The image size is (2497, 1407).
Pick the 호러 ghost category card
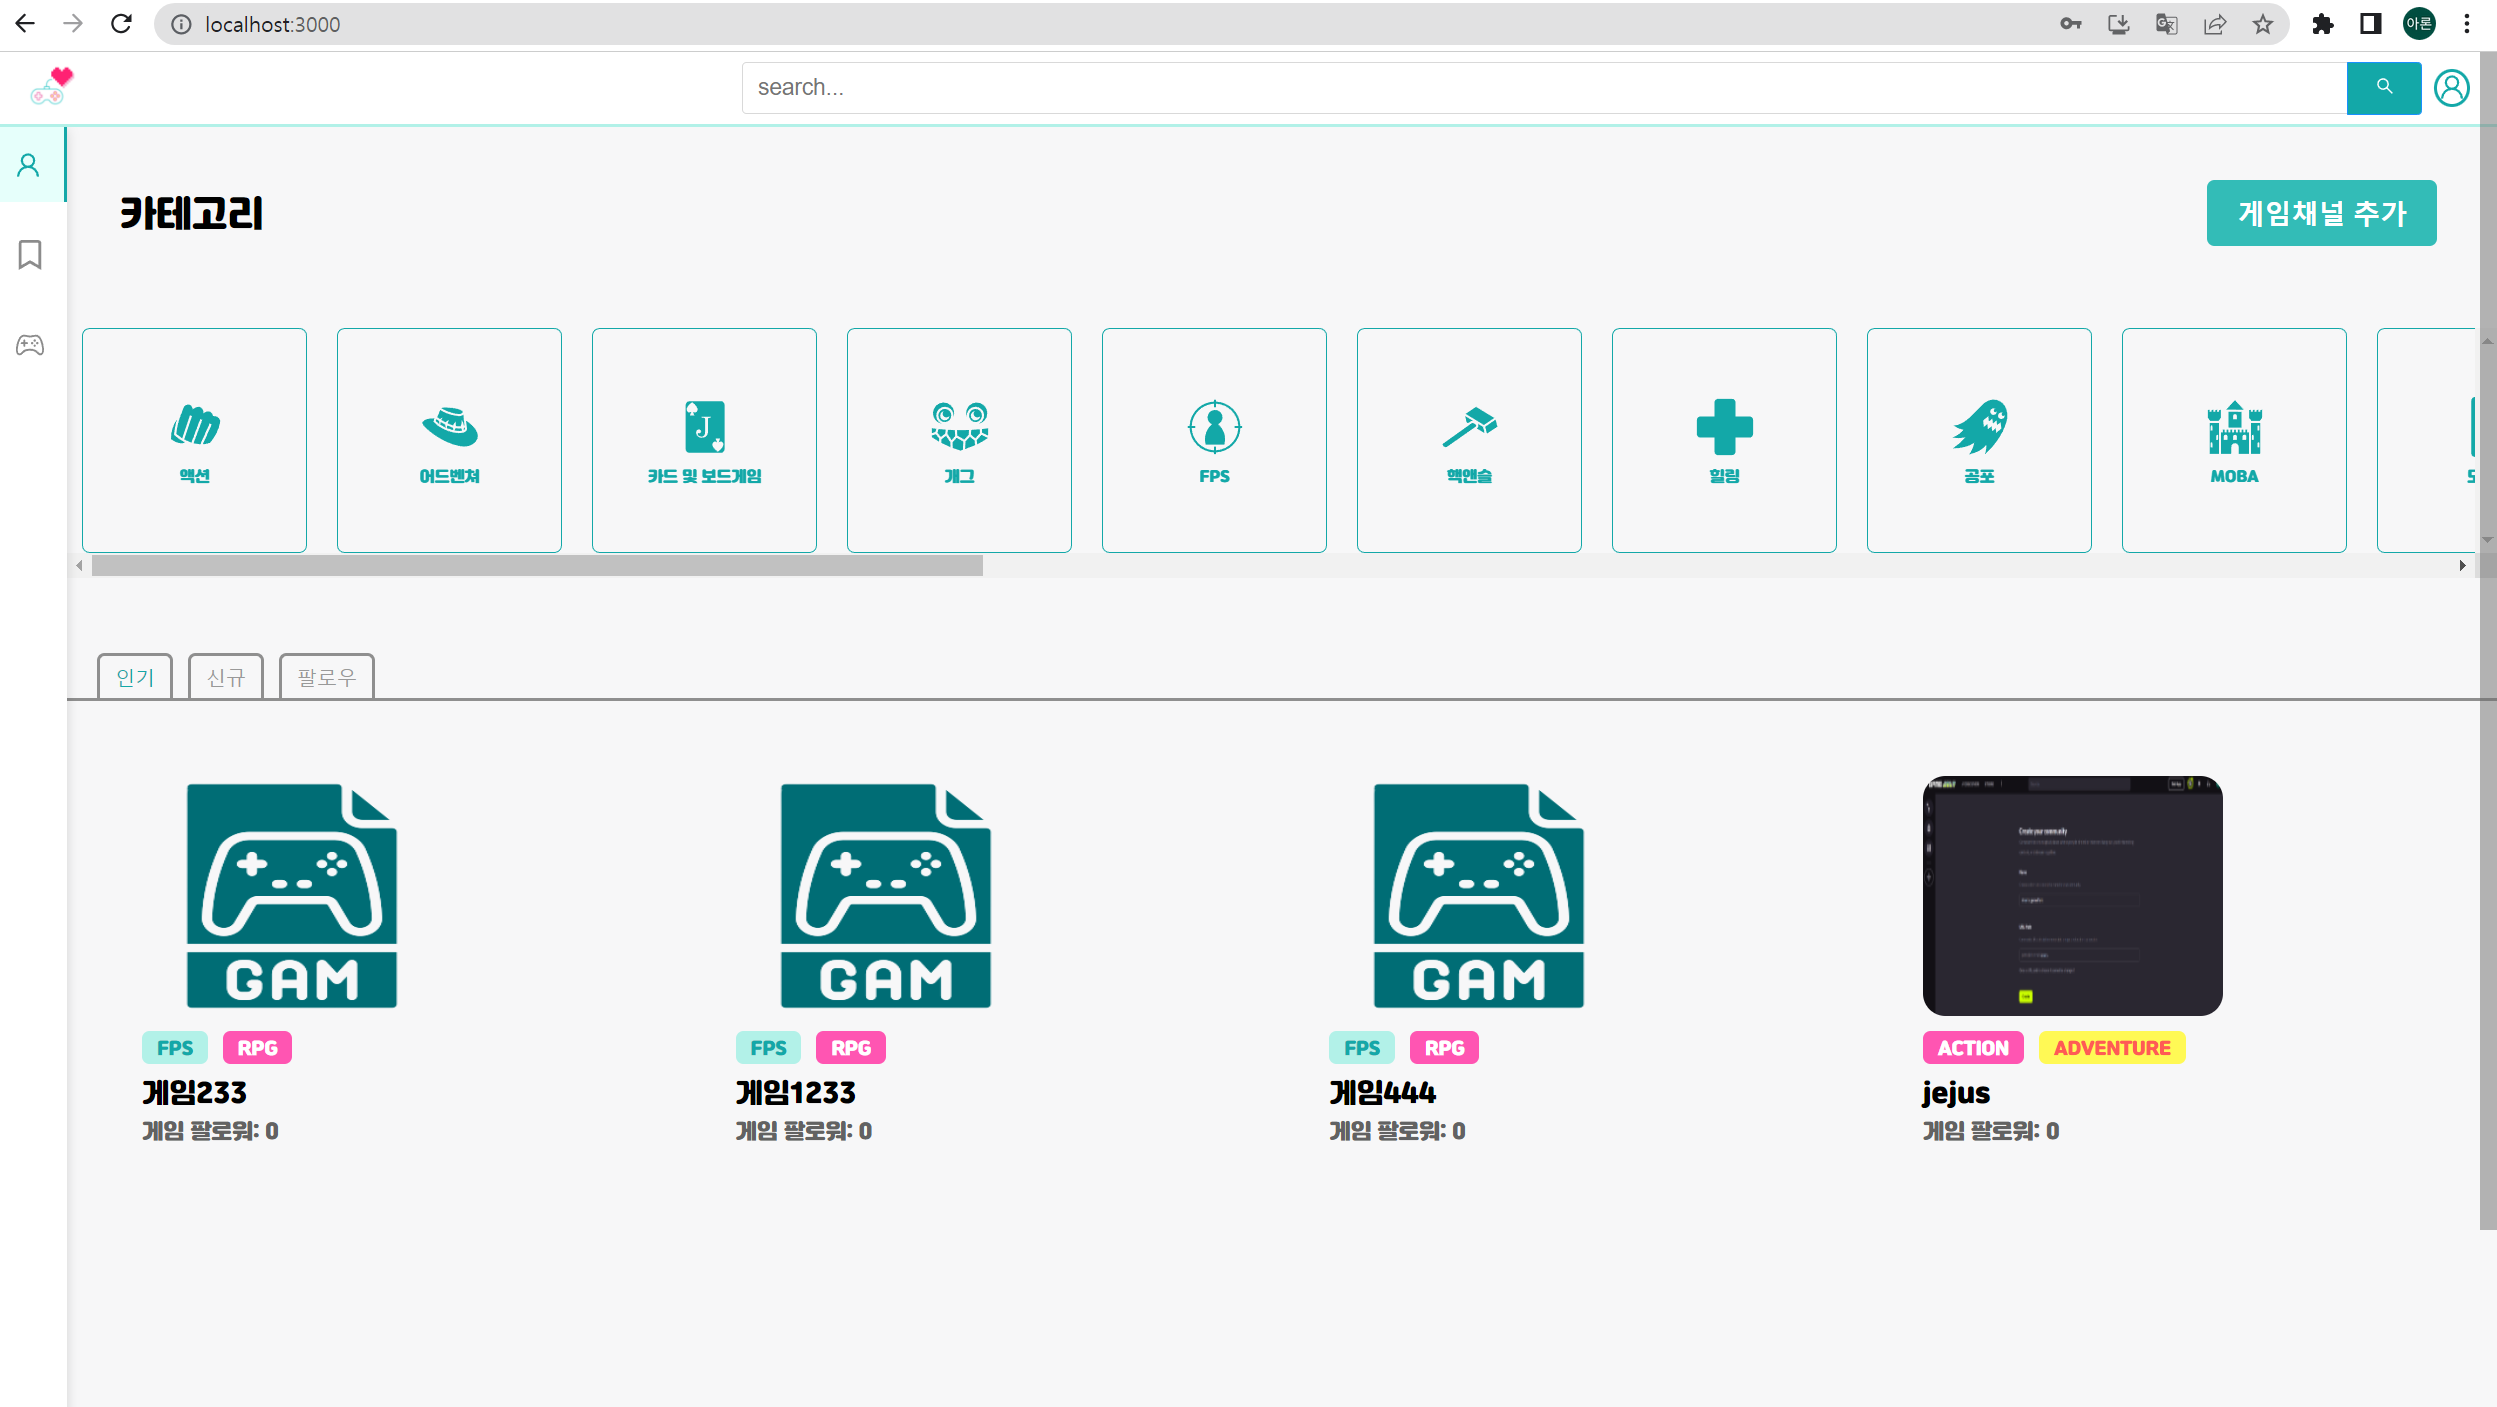pyautogui.click(x=1978, y=440)
